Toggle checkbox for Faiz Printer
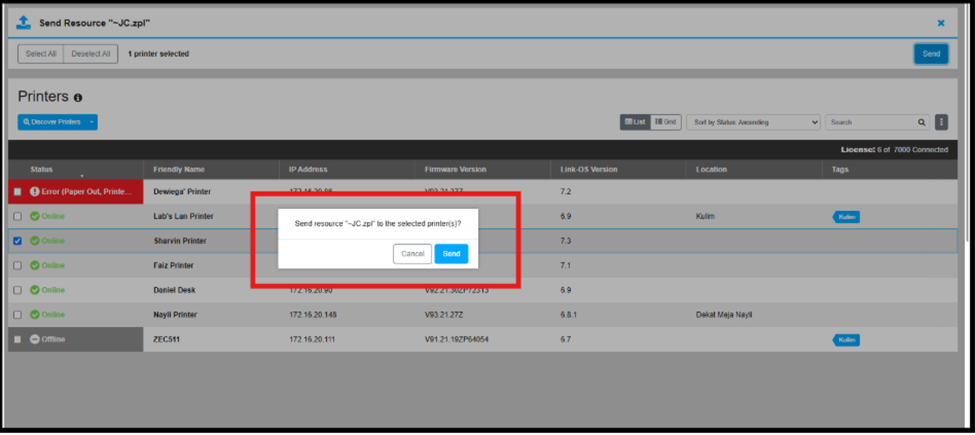Viewport: 975px width, 435px height. pos(17,265)
